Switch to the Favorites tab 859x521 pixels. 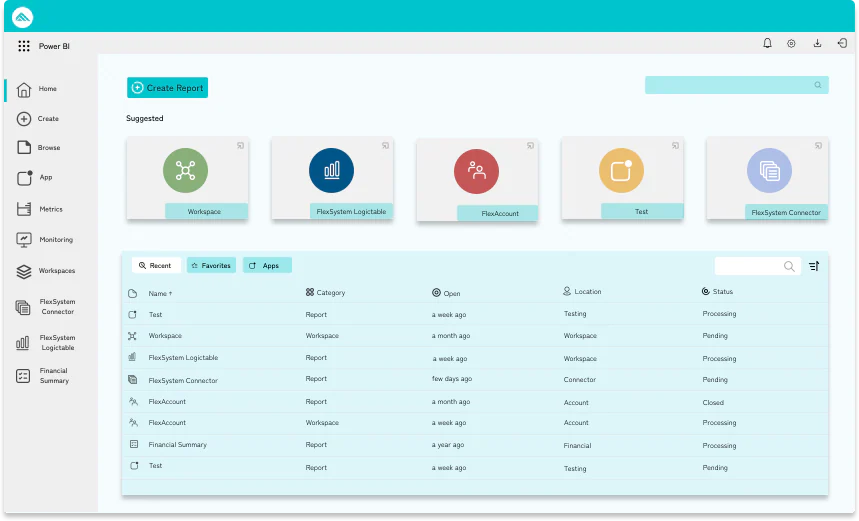pyautogui.click(x=211, y=266)
